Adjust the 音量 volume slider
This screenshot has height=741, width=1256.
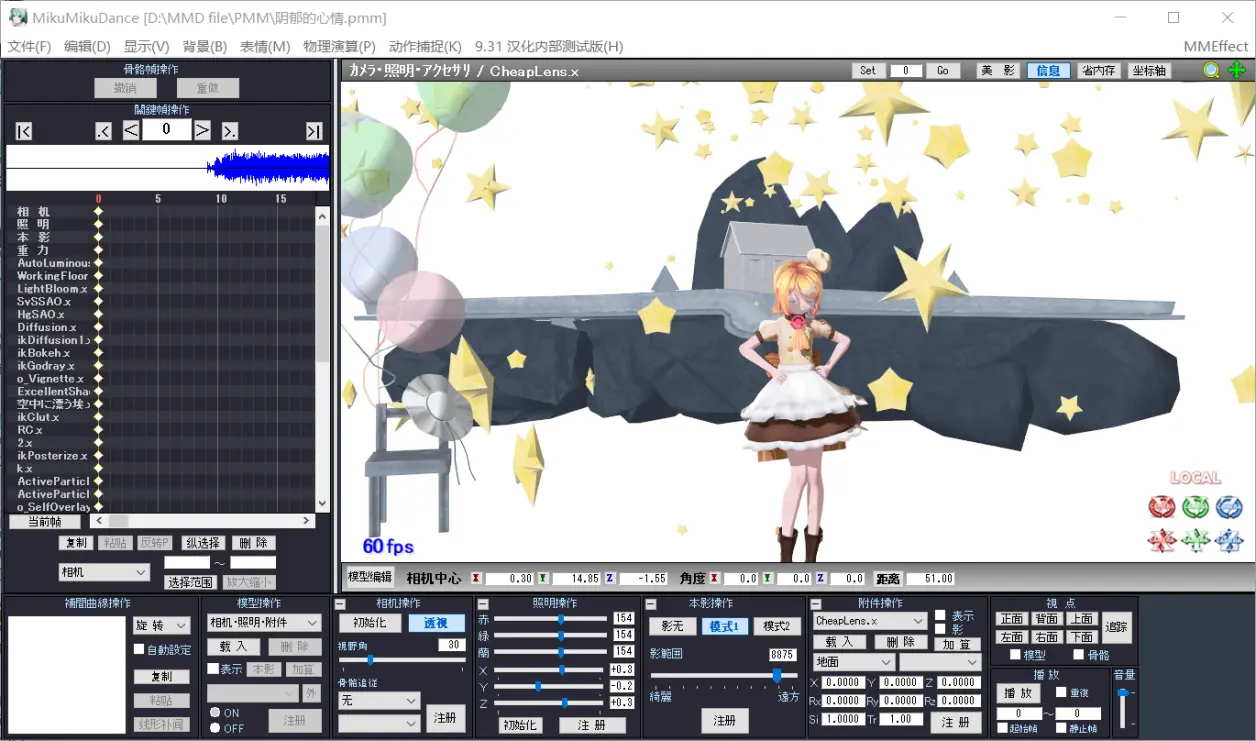(1124, 706)
